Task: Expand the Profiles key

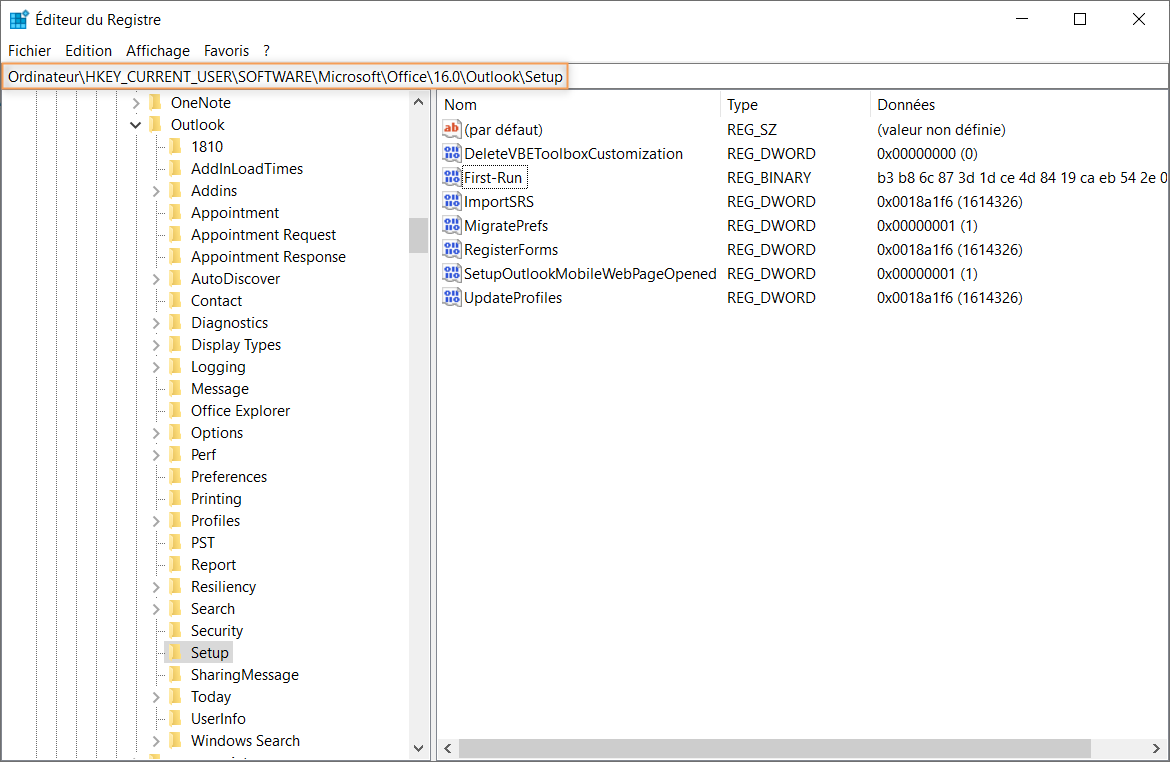Action: pos(156,521)
